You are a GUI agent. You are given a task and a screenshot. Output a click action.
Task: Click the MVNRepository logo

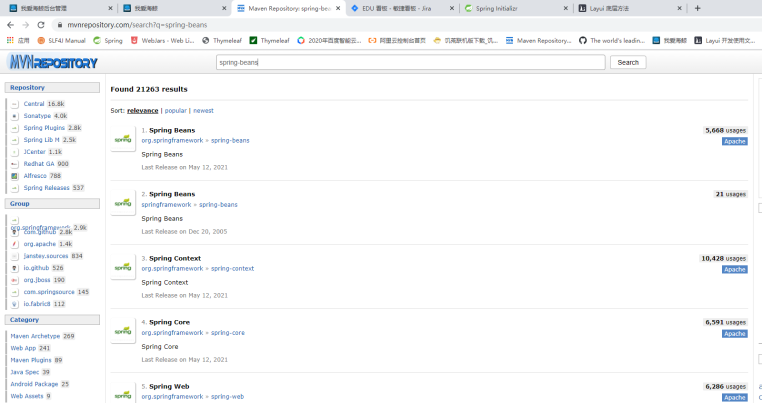52,62
